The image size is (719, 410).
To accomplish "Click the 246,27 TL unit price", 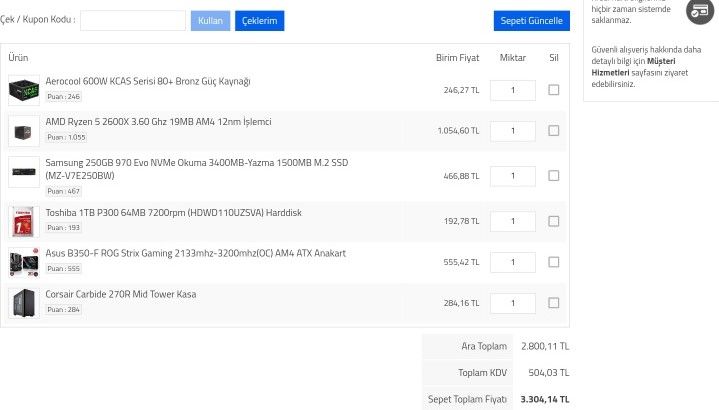I will pos(461,90).
